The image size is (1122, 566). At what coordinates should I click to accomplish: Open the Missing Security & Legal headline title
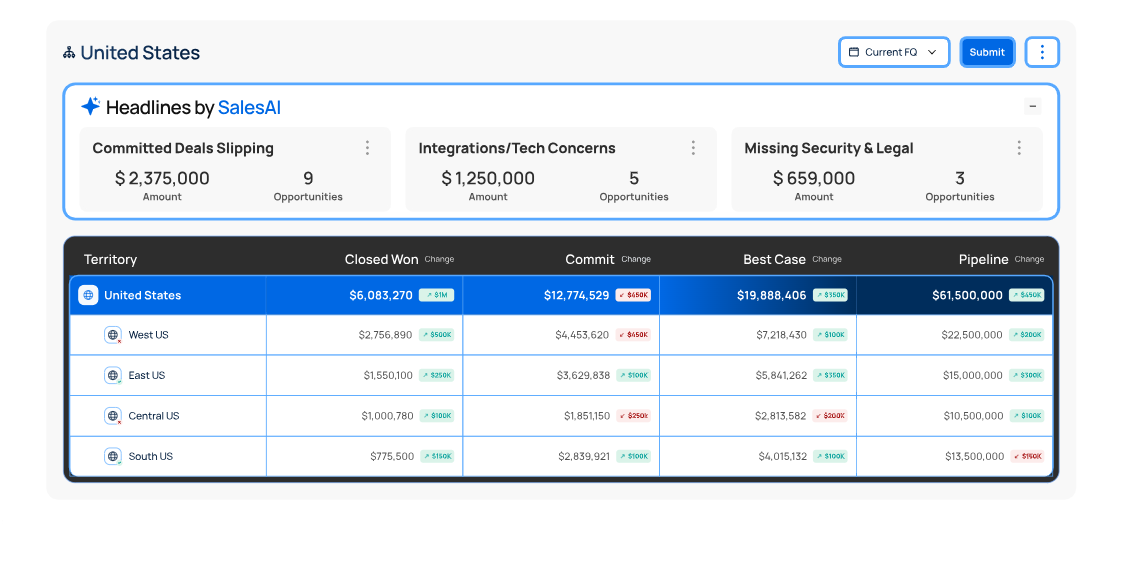coord(829,148)
